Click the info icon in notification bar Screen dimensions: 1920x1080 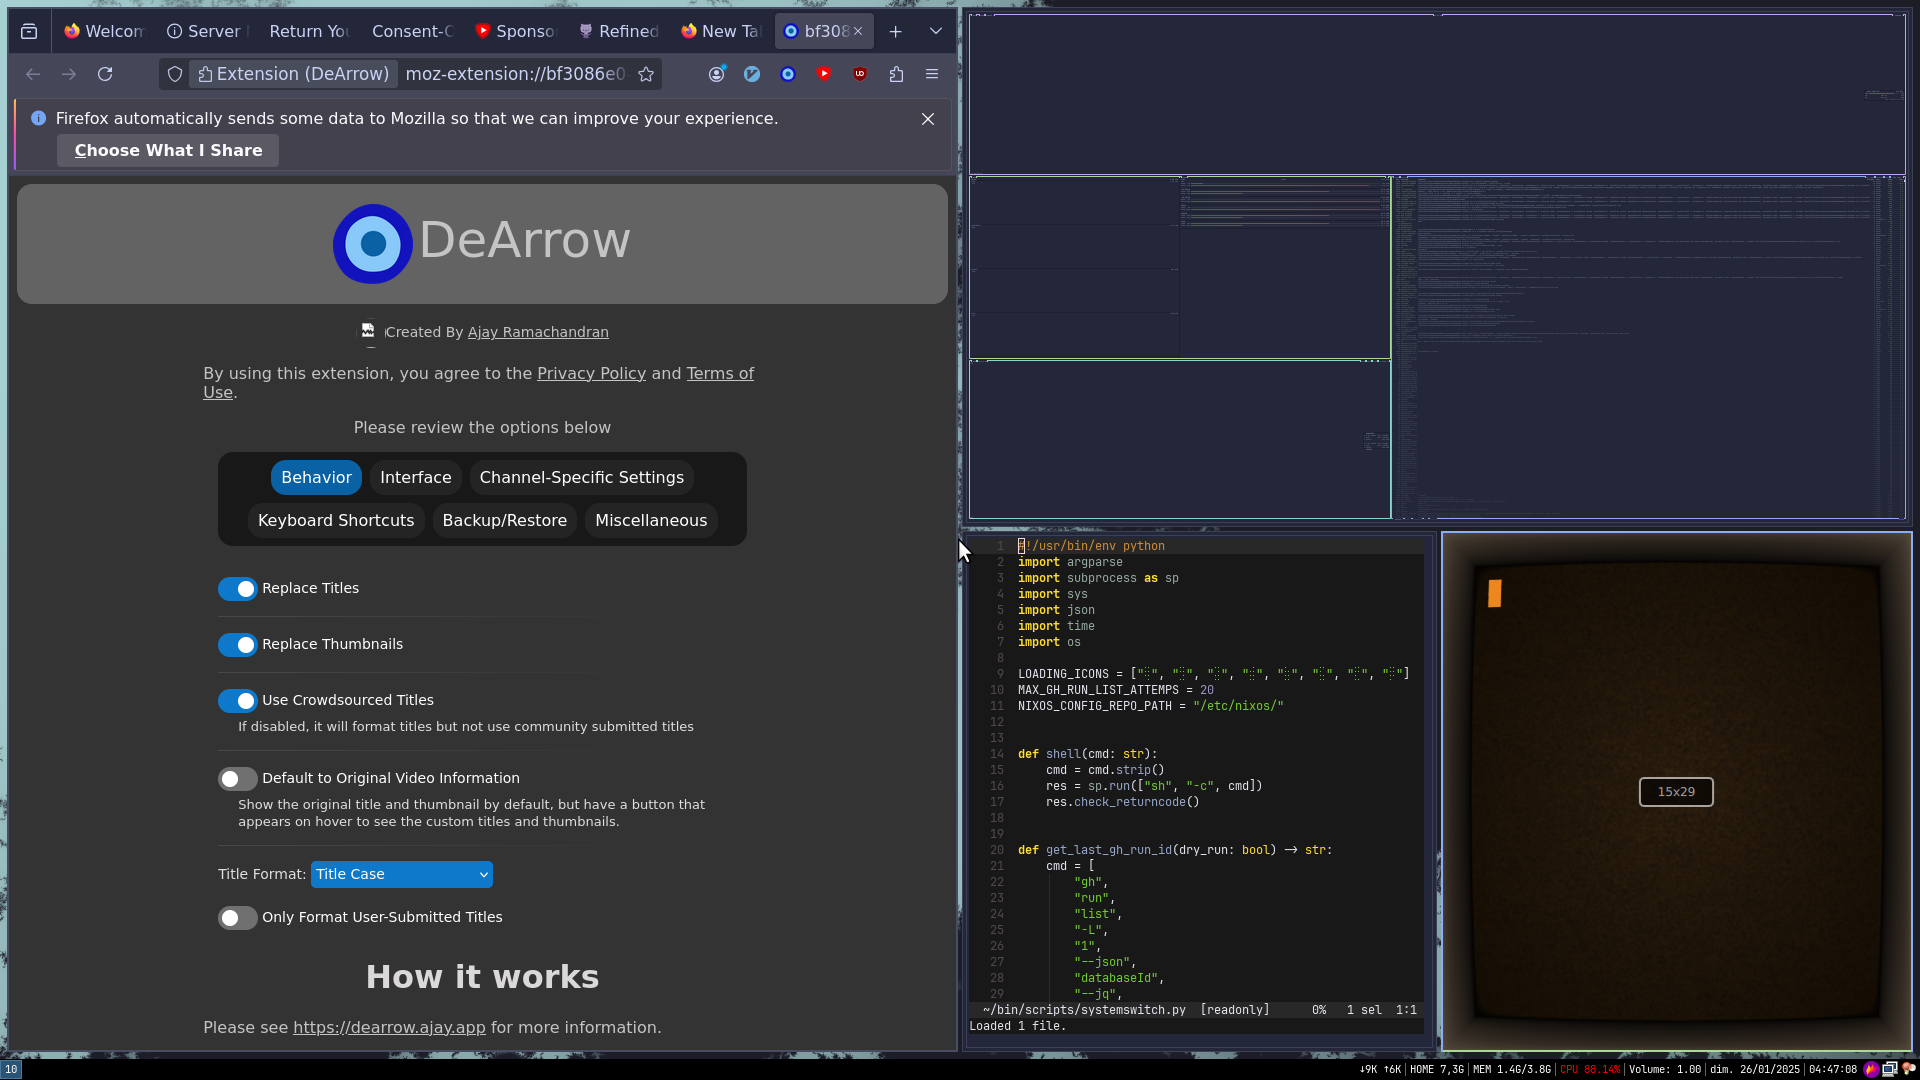[38, 118]
